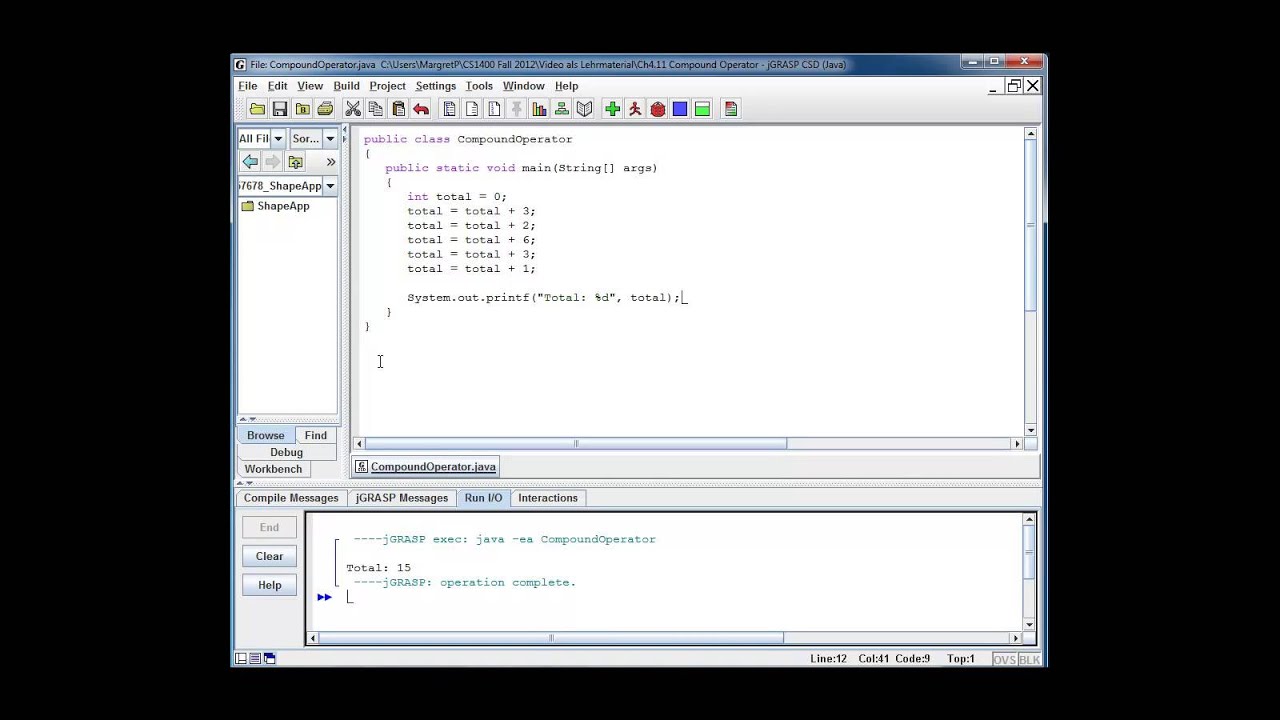Click the blue square toolbar icon

pos(680,109)
